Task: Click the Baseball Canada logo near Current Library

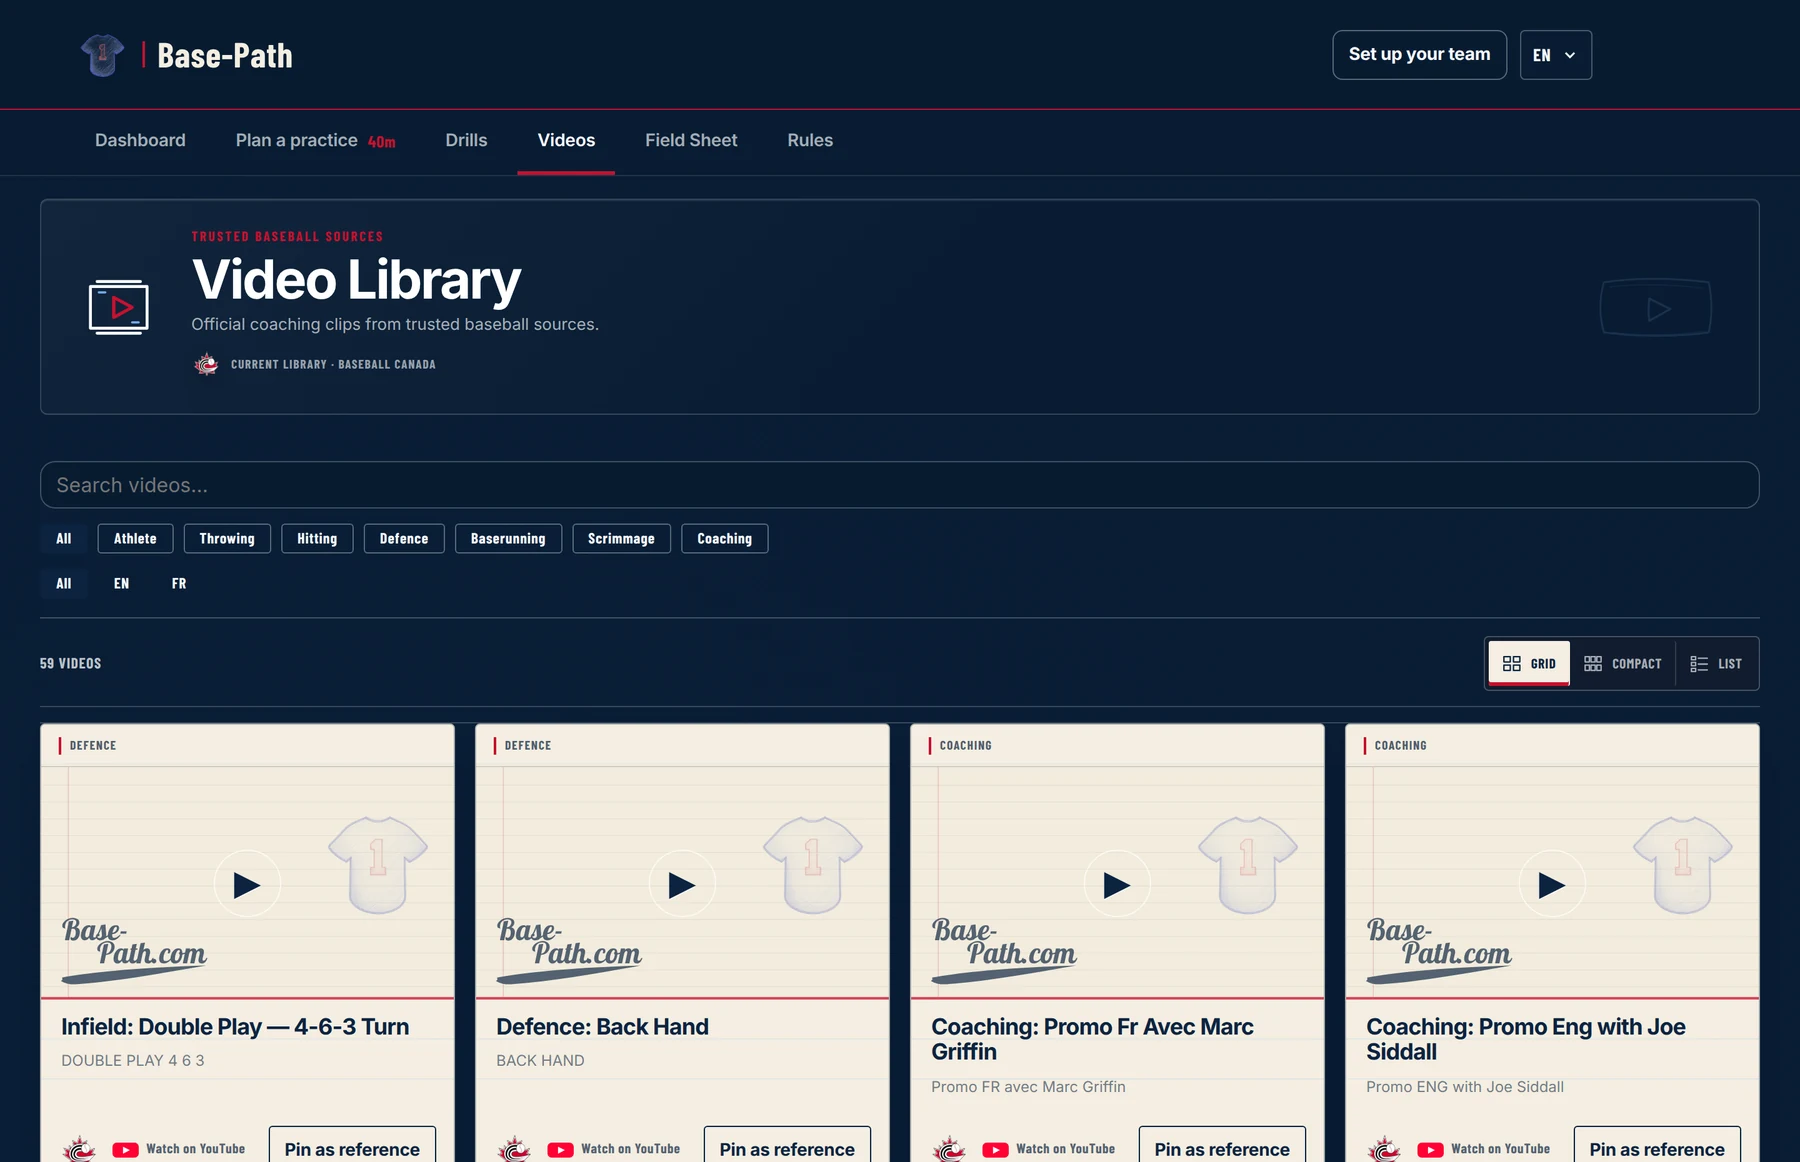Action: (206, 364)
